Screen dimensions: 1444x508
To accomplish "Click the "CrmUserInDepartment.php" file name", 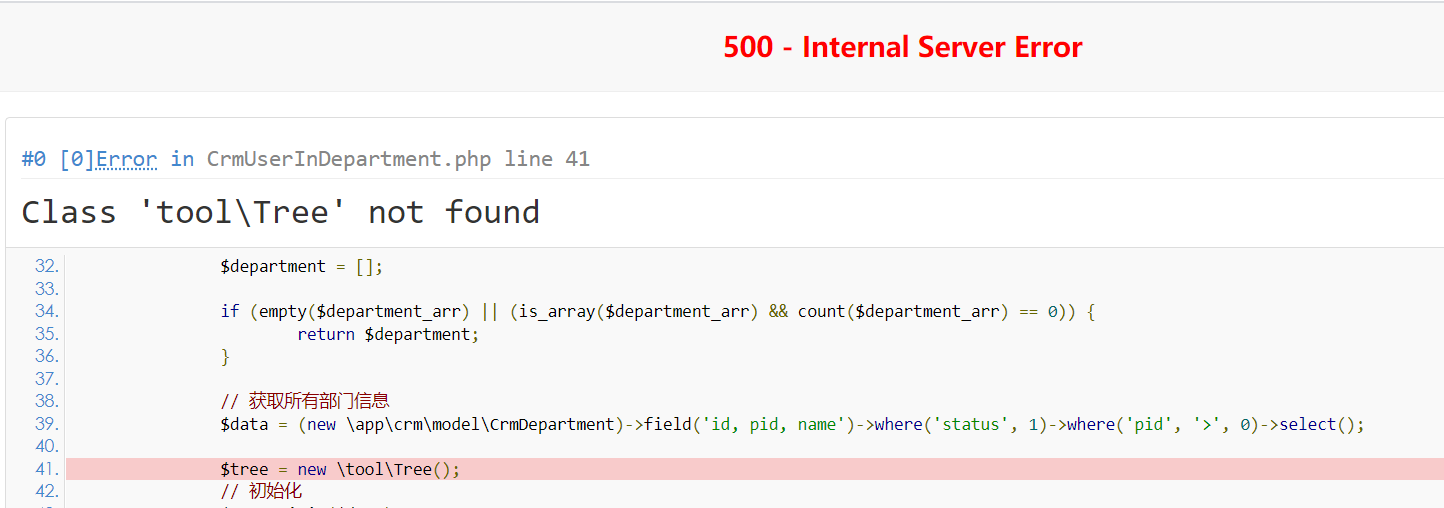I will coord(349,159).
